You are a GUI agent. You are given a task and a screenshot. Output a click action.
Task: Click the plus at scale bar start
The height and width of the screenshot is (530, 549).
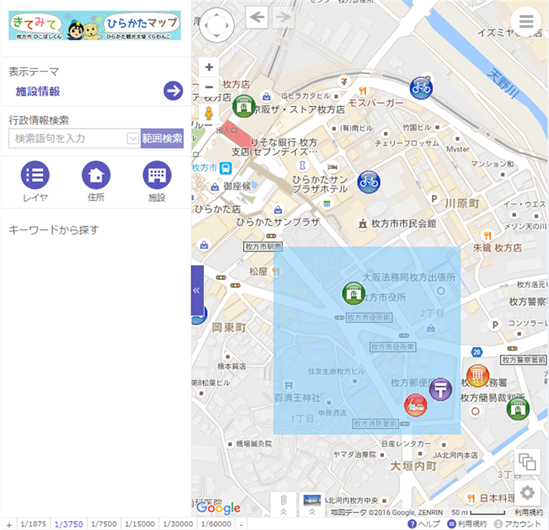click(x=9, y=525)
